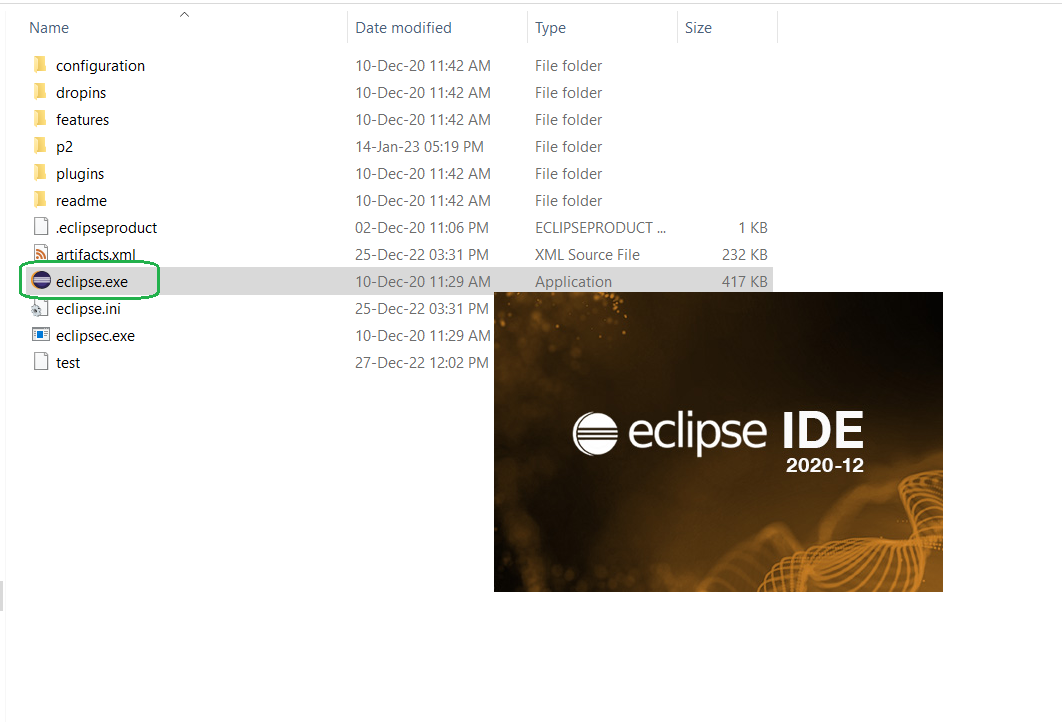Click the eclipse.exe application icon
This screenshot has height=722, width=1062.
coord(41,280)
